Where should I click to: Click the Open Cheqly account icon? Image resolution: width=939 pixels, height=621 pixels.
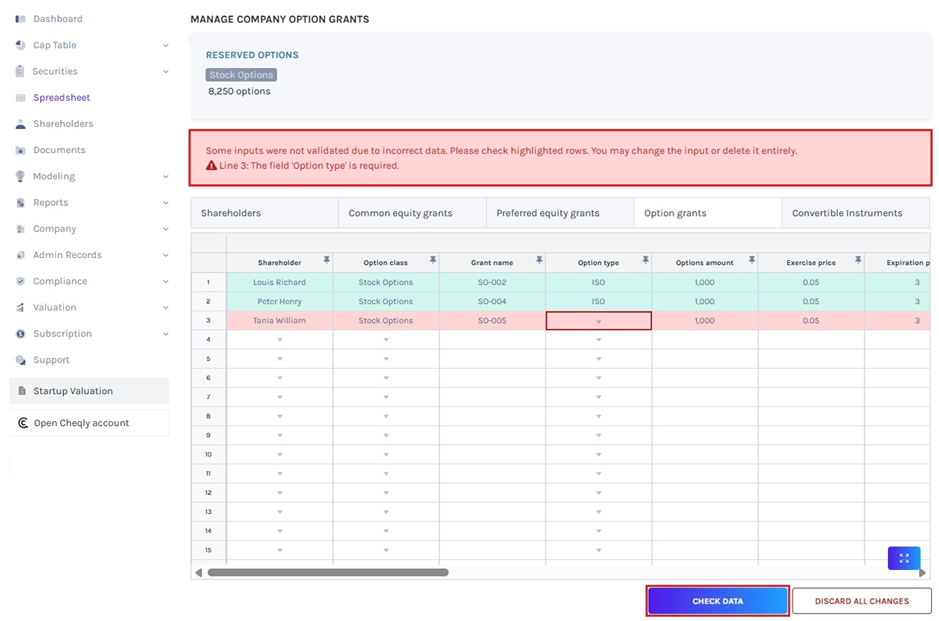[22, 422]
